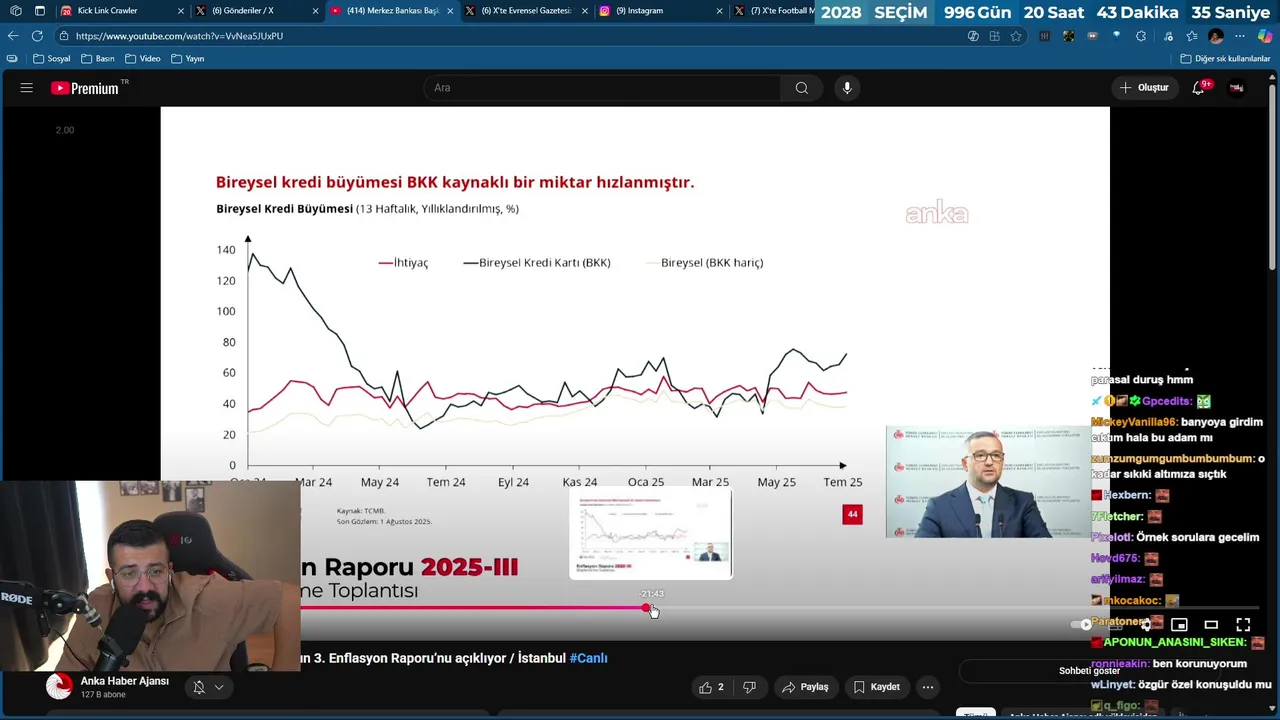Dislike the video thumbs down
1280x720 pixels.
click(749, 687)
